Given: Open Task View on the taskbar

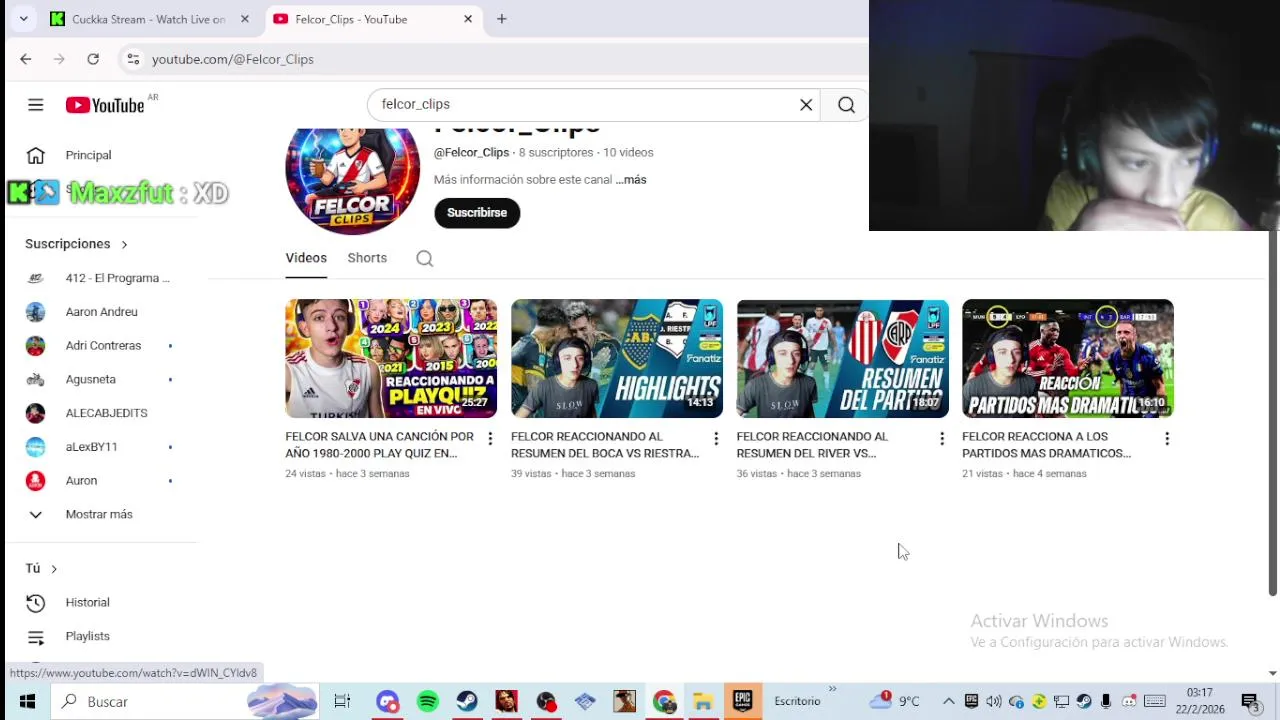Looking at the screenshot, I should tap(342, 701).
